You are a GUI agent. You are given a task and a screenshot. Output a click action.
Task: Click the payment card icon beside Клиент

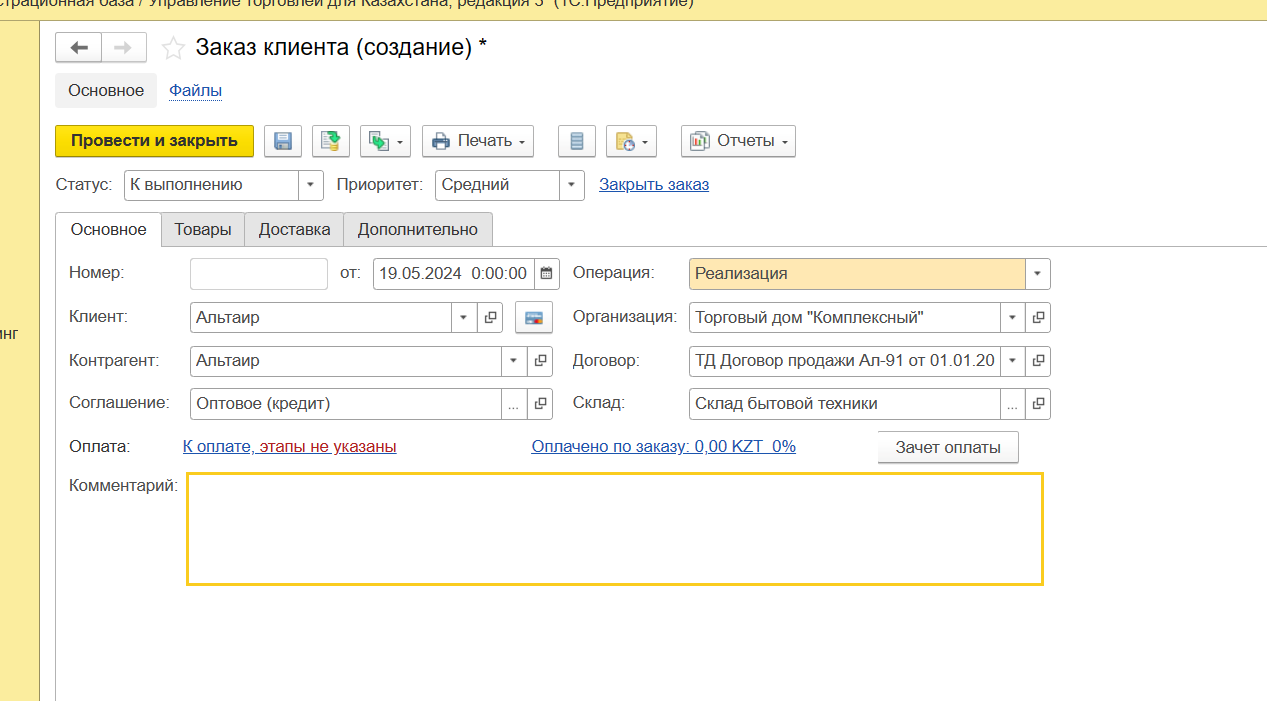pyautogui.click(x=534, y=318)
